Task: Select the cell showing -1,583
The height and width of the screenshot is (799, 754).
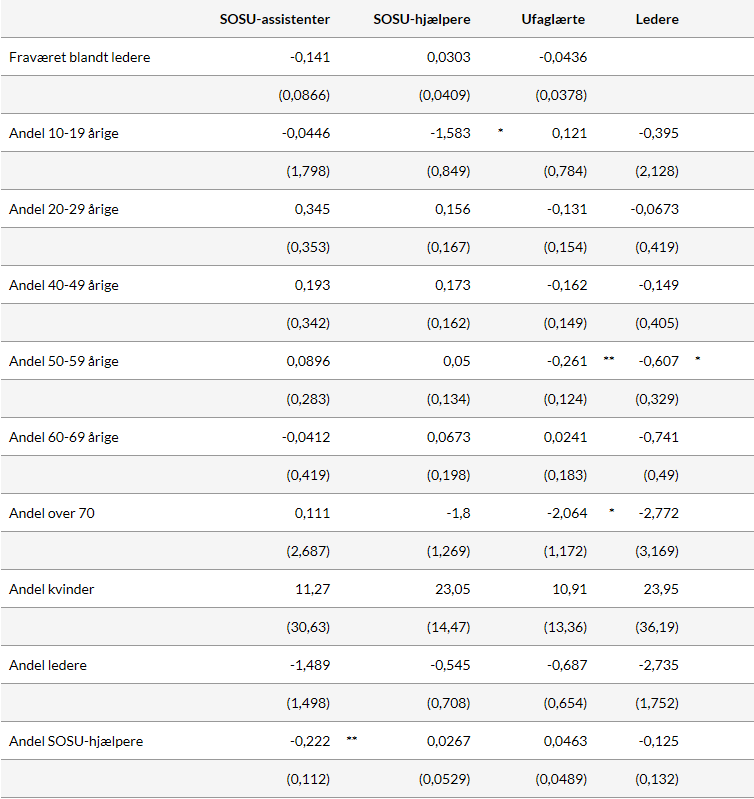Action: point(451,133)
